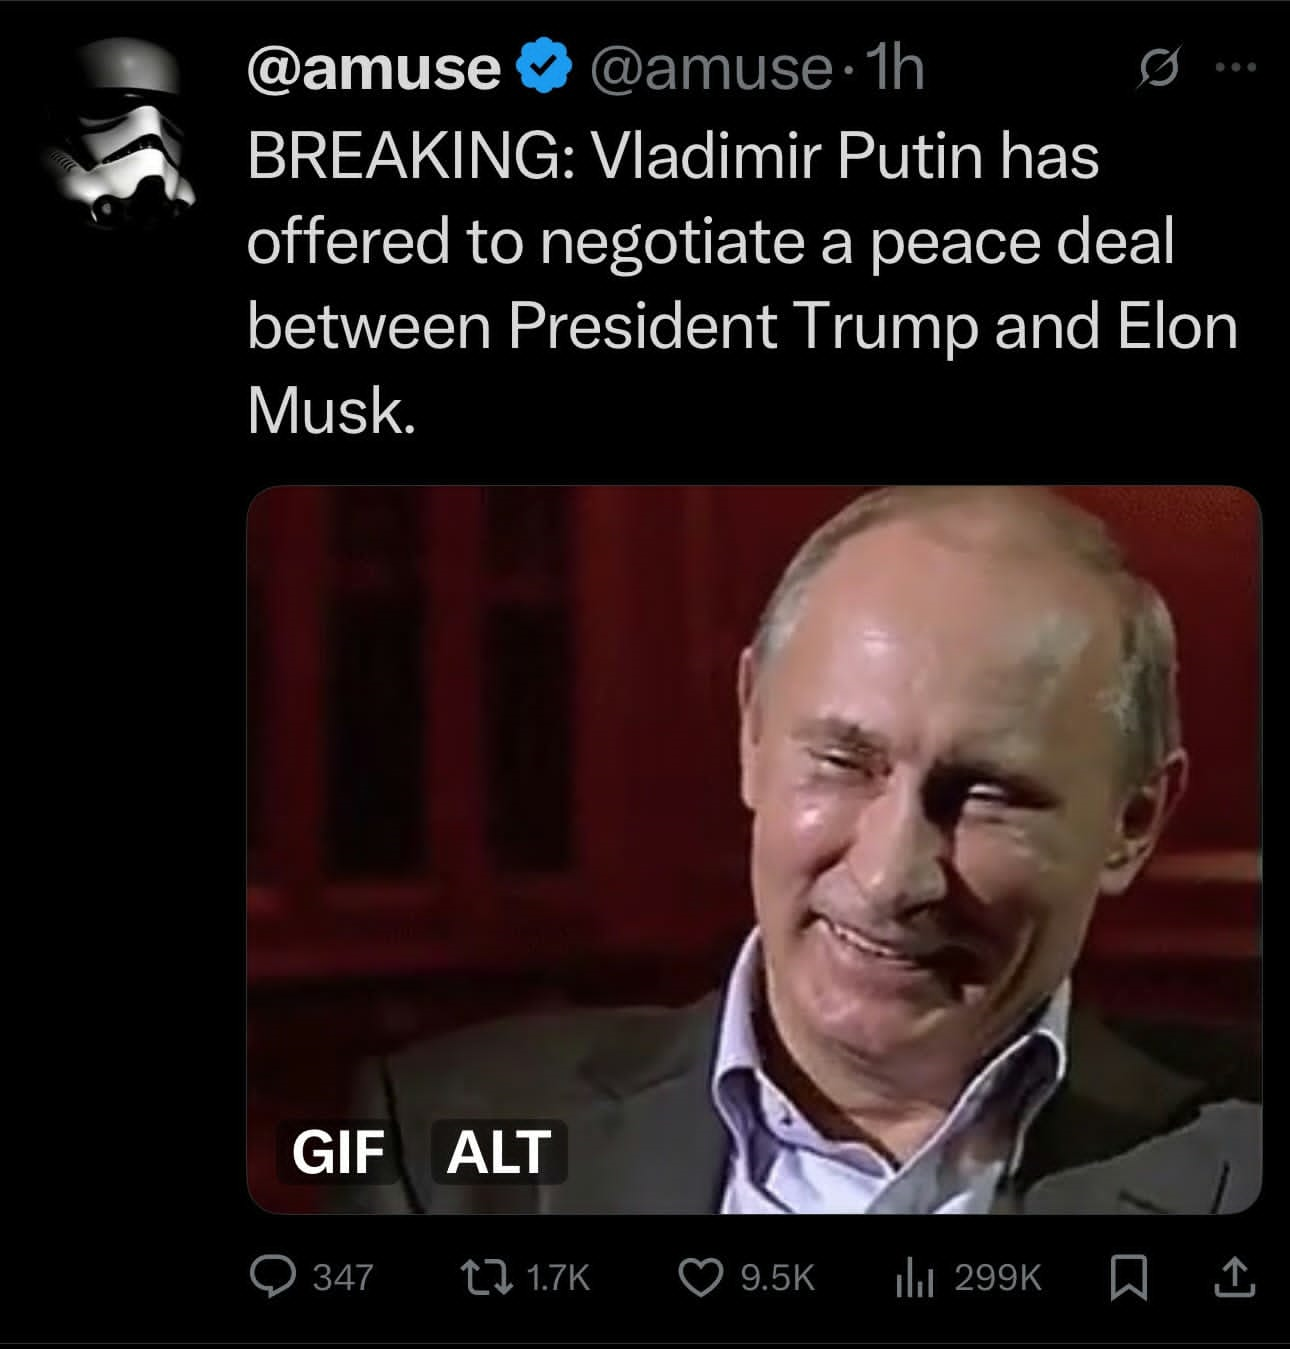Viewport: 1290px width, 1349px height.
Task: Open the BREAKING post text
Action: click(742, 284)
